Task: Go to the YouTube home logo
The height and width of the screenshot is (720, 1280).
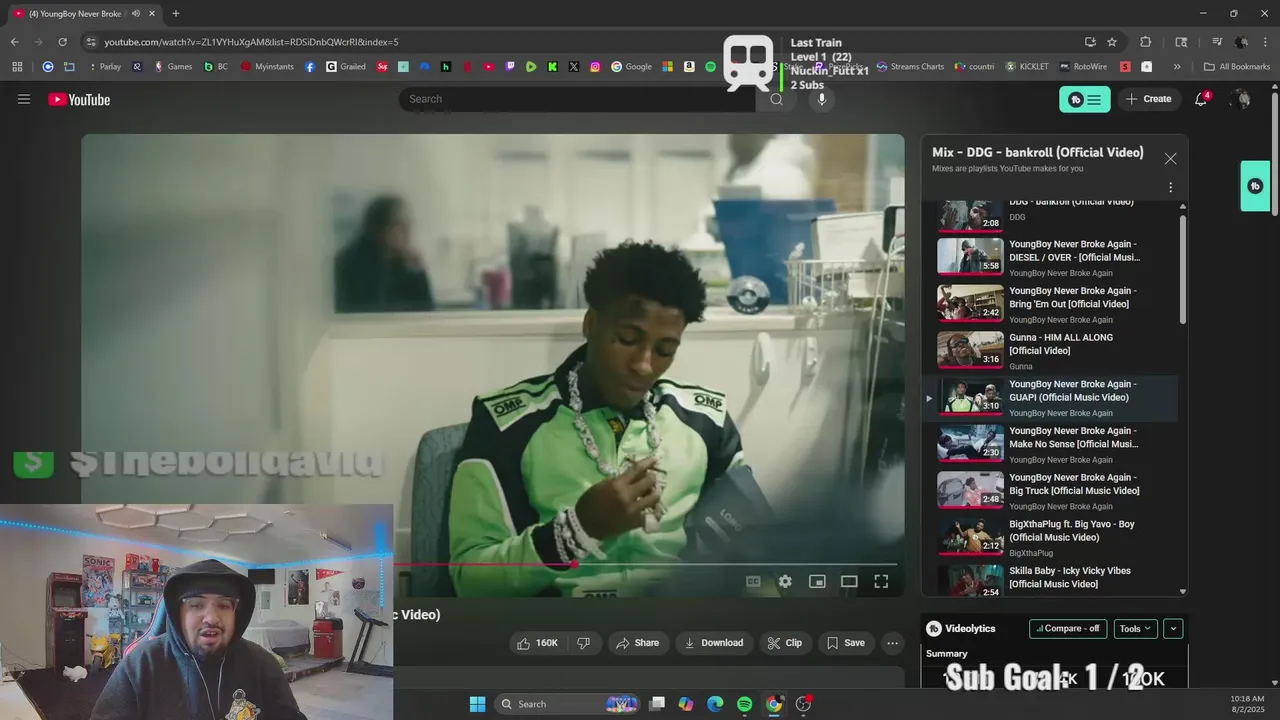Action: coord(79,99)
